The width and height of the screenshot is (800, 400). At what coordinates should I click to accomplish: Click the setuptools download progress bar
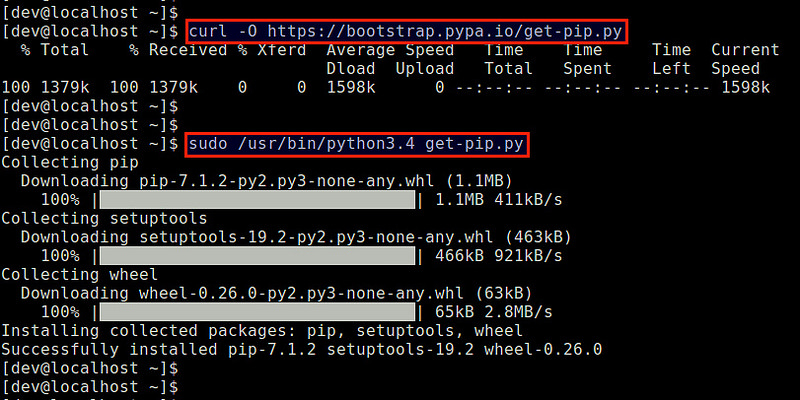point(254,256)
